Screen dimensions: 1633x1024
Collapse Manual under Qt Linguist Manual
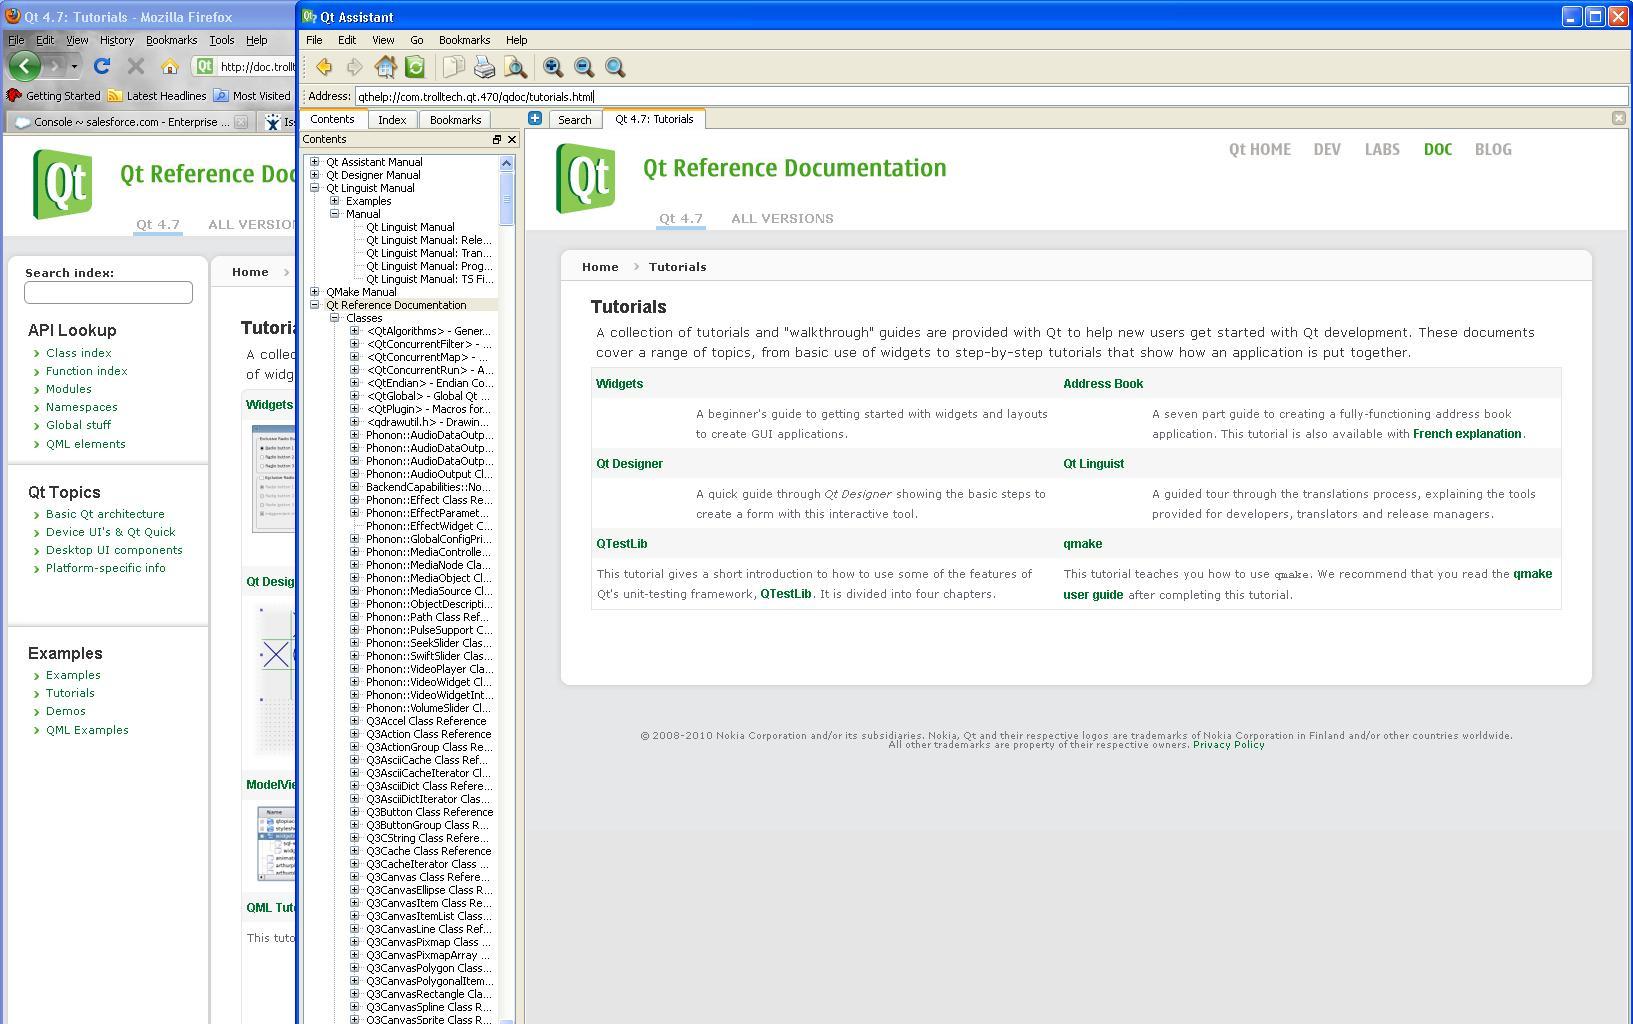pos(335,214)
